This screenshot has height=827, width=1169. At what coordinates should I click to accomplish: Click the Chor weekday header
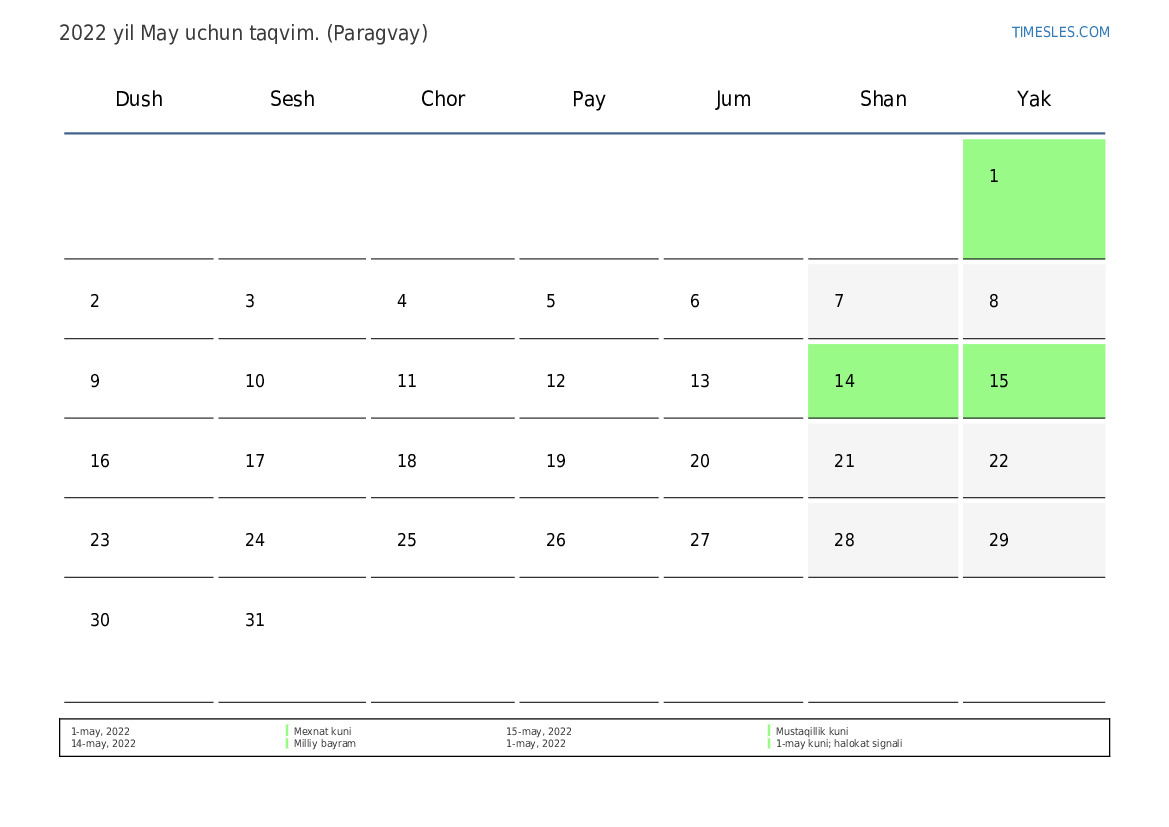click(443, 99)
